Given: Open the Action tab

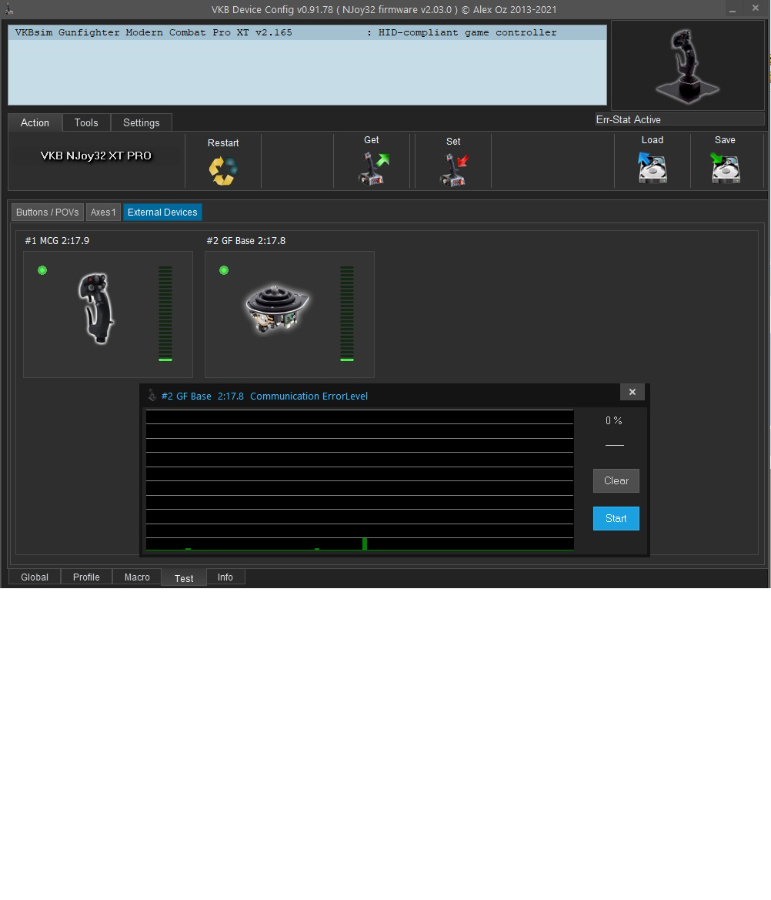Looking at the screenshot, I should [35, 123].
